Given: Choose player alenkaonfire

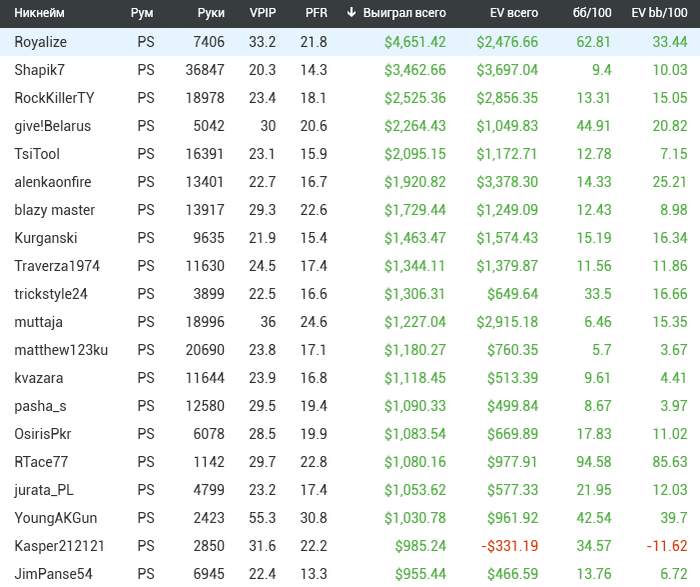Looking at the screenshot, I should coord(53,182).
